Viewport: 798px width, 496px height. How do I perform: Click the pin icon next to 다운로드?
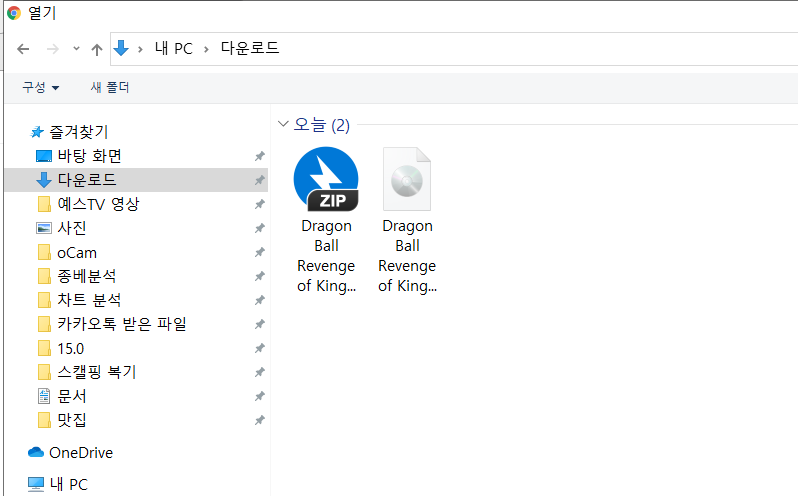[260, 180]
